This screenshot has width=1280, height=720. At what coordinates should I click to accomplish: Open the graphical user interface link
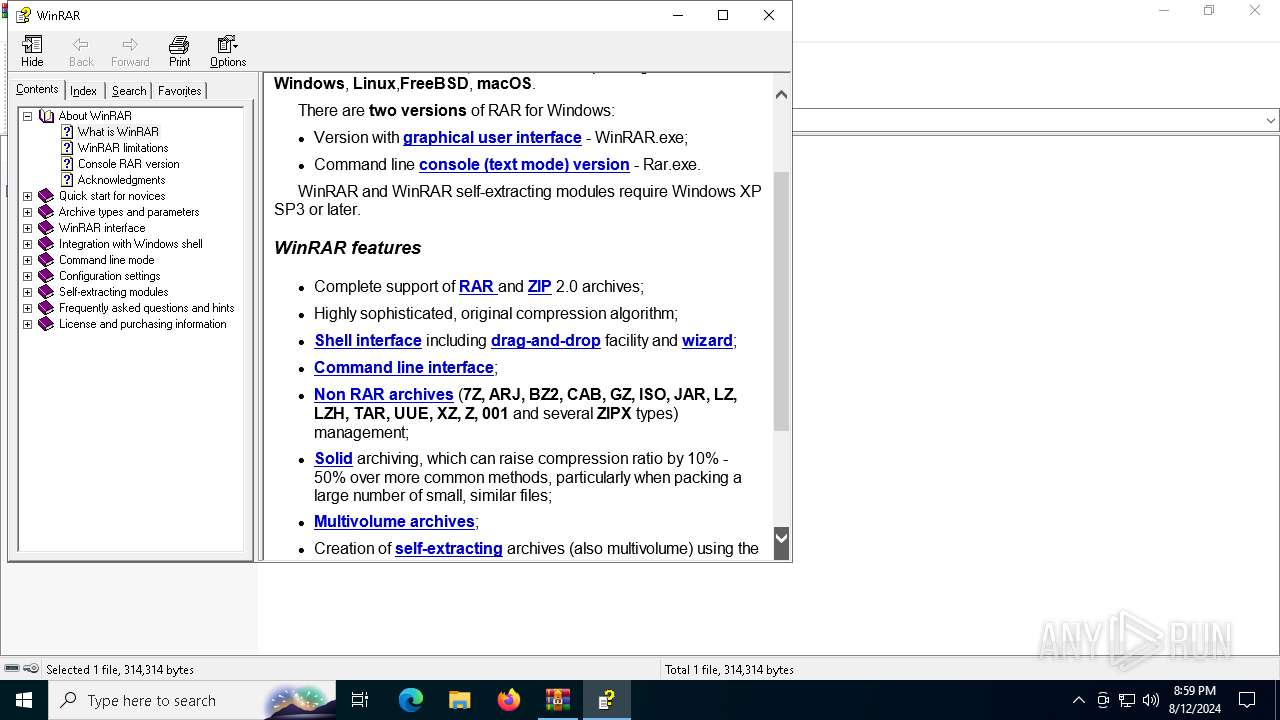(492, 138)
